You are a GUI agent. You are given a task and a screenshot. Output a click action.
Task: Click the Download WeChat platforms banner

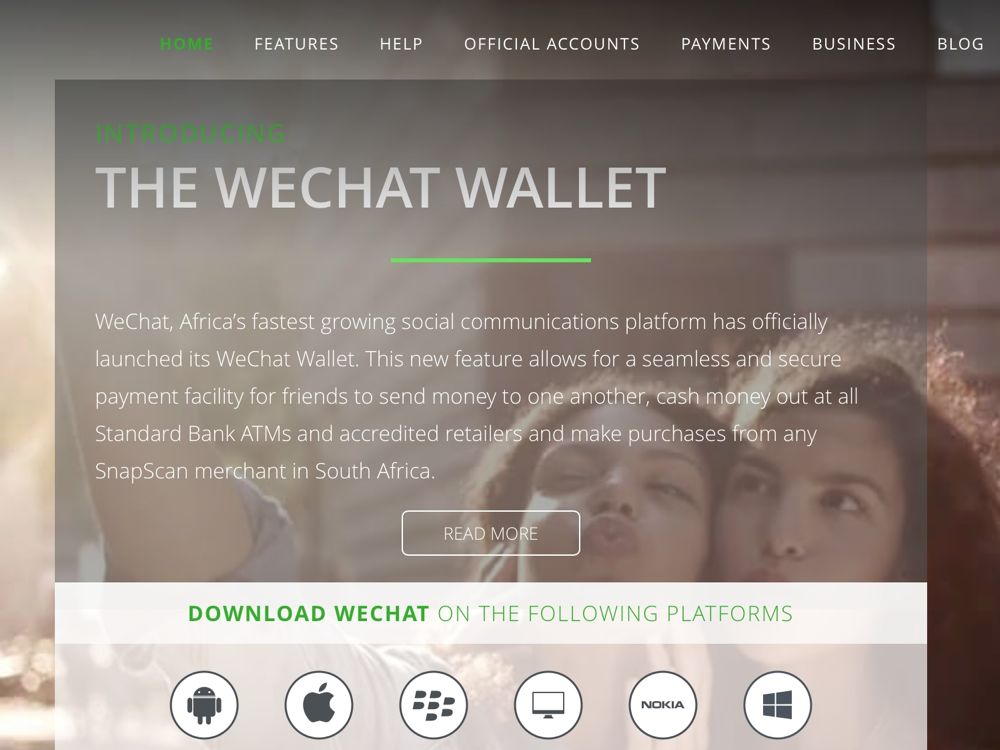(x=490, y=613)
